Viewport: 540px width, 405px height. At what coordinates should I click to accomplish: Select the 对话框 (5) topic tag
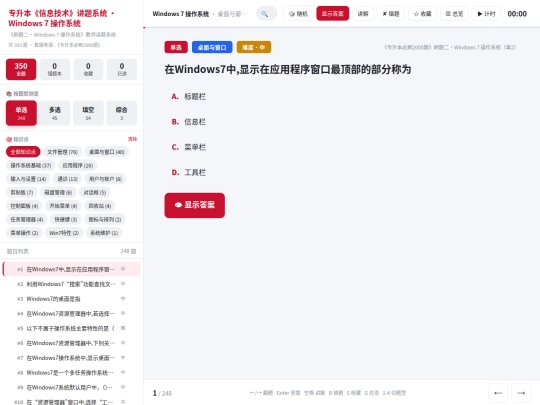(x=95, y=192)
